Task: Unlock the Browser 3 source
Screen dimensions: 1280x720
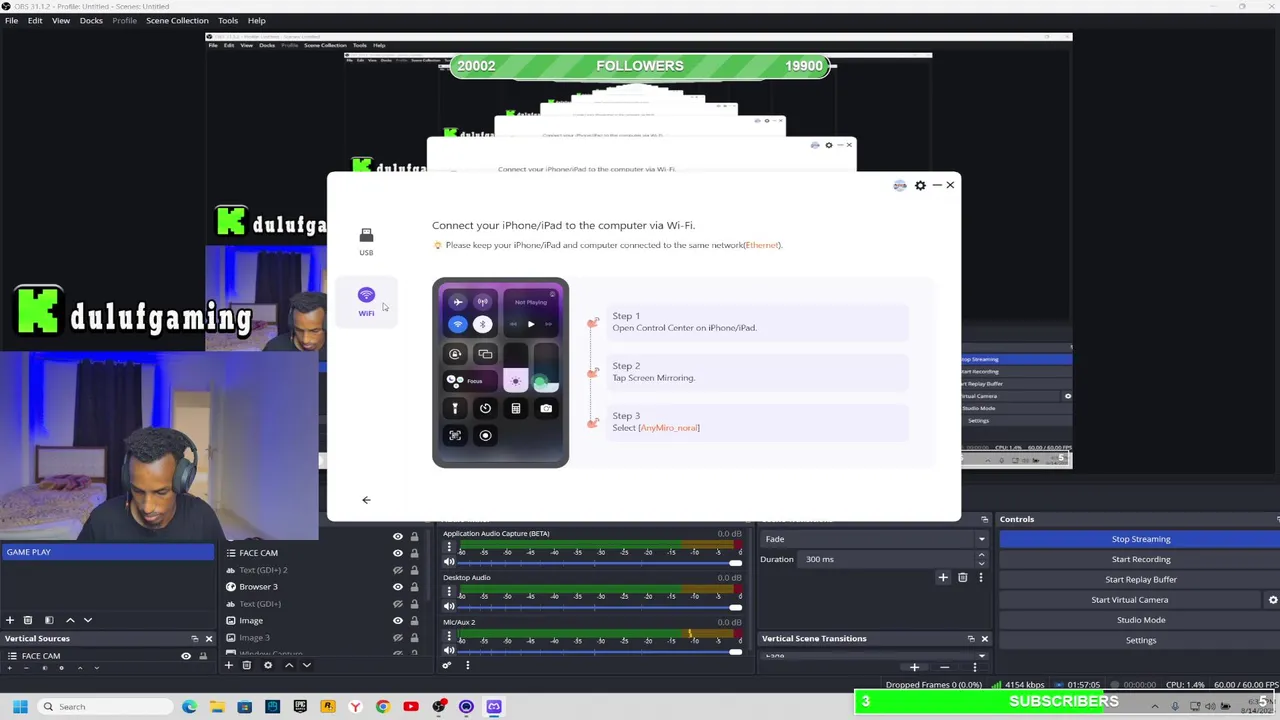Action: click(x=414, y=587)
